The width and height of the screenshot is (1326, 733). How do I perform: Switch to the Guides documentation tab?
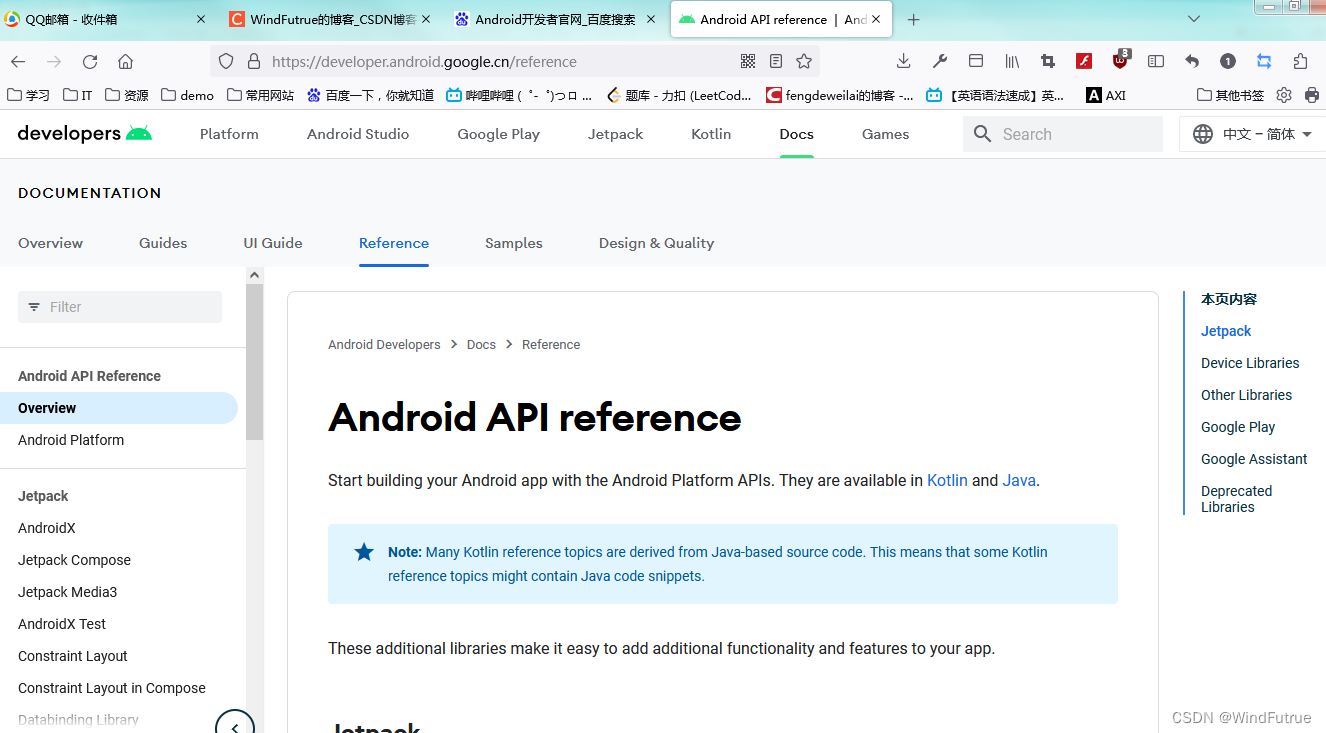point(163,243)
